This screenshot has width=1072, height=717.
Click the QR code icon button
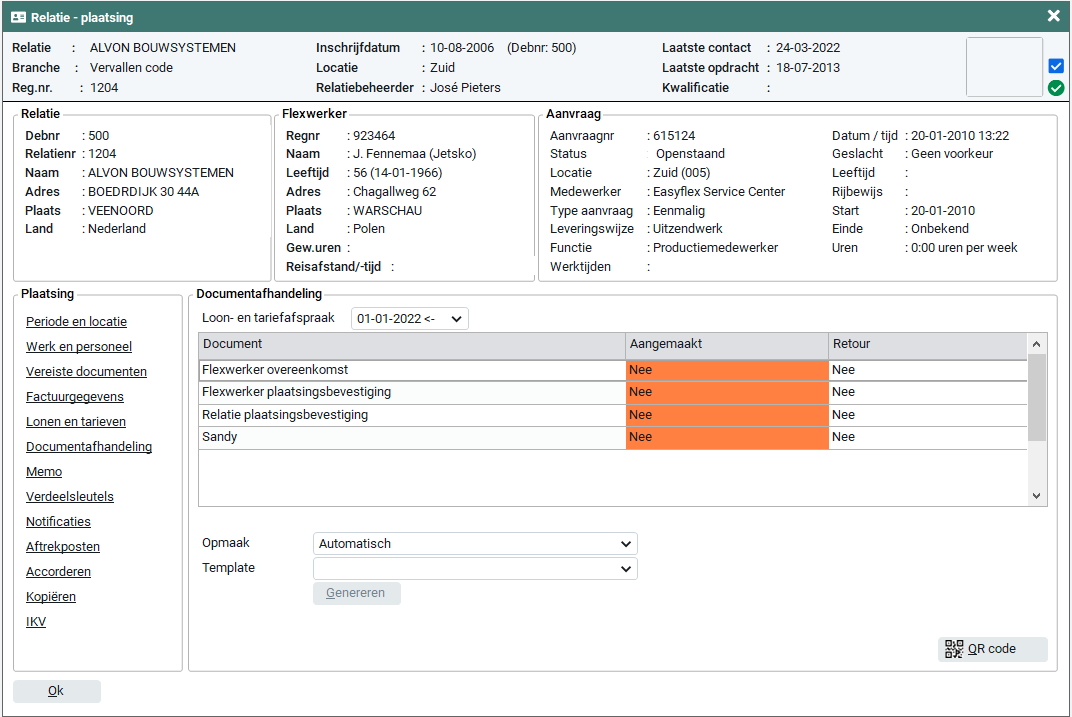[992, 649]
